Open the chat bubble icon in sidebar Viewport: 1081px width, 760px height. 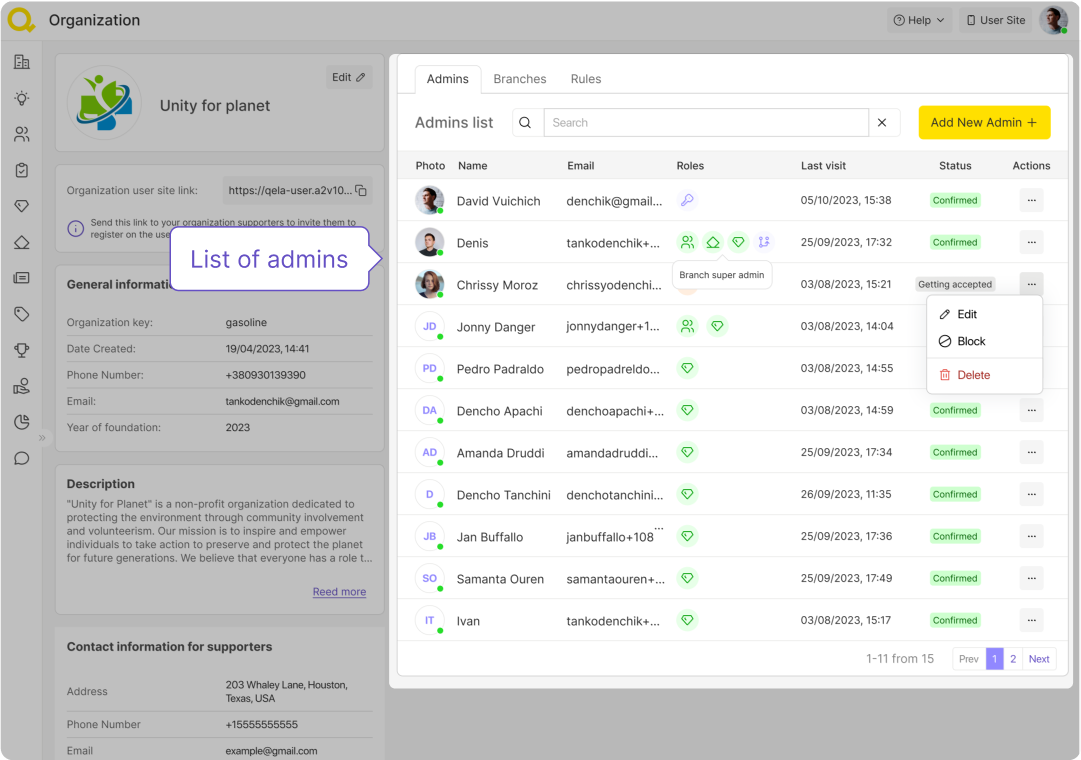pos(21,459)
